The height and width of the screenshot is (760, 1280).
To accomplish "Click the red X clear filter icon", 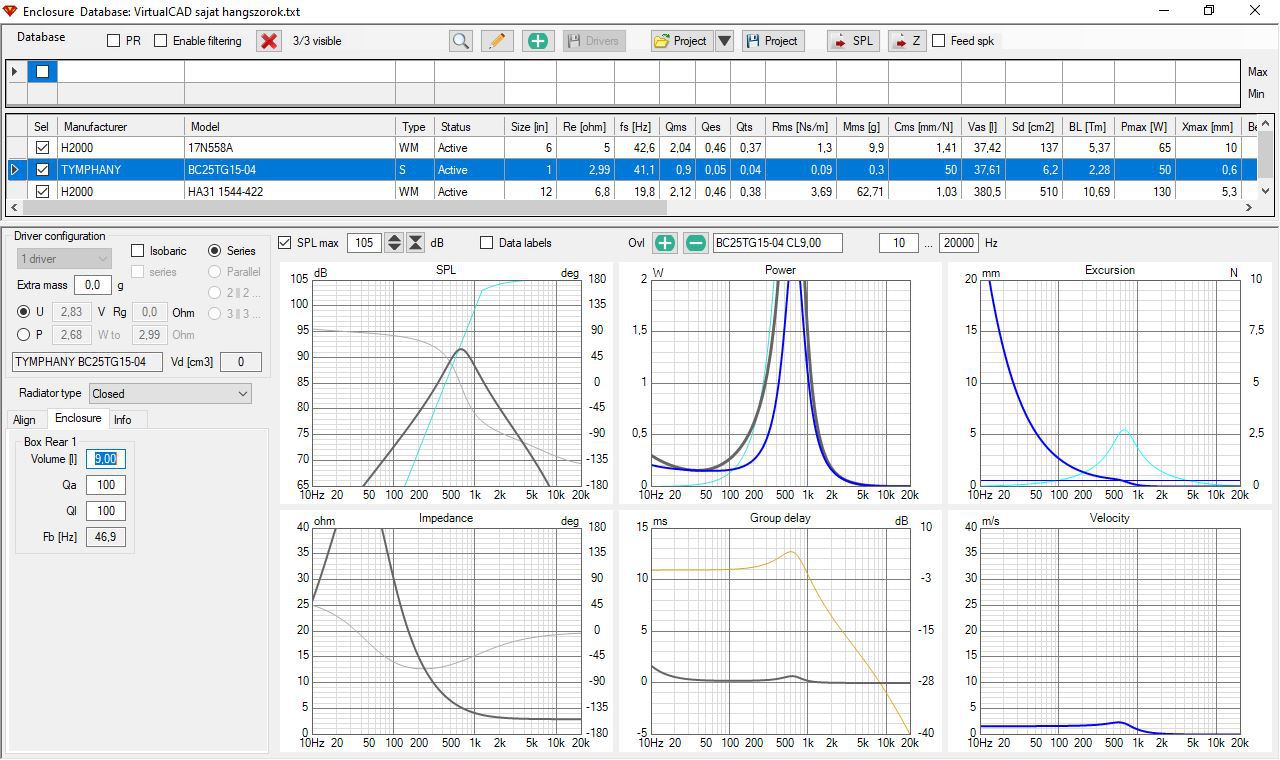I will coord(269,41).
